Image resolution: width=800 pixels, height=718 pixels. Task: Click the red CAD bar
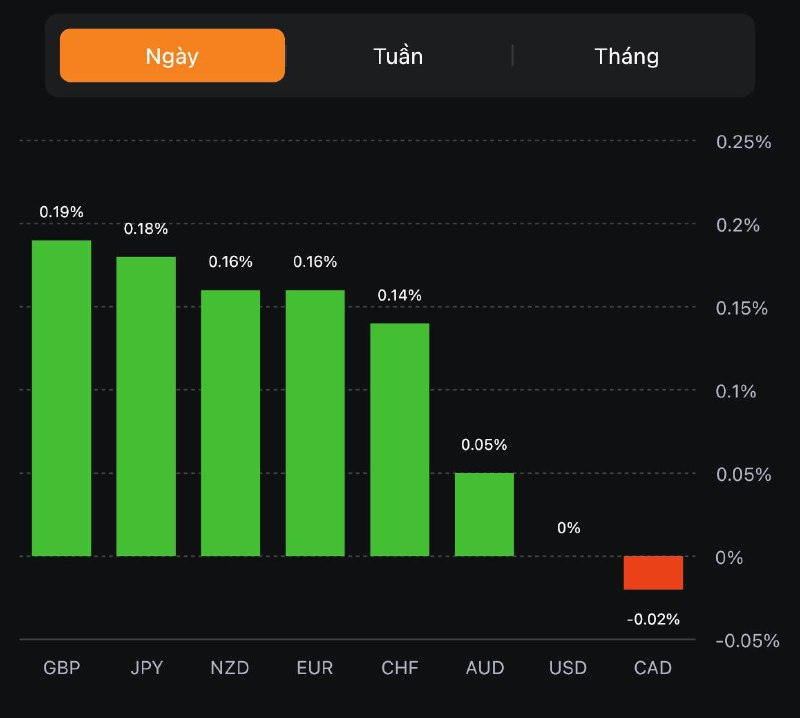tap(653, 573)
